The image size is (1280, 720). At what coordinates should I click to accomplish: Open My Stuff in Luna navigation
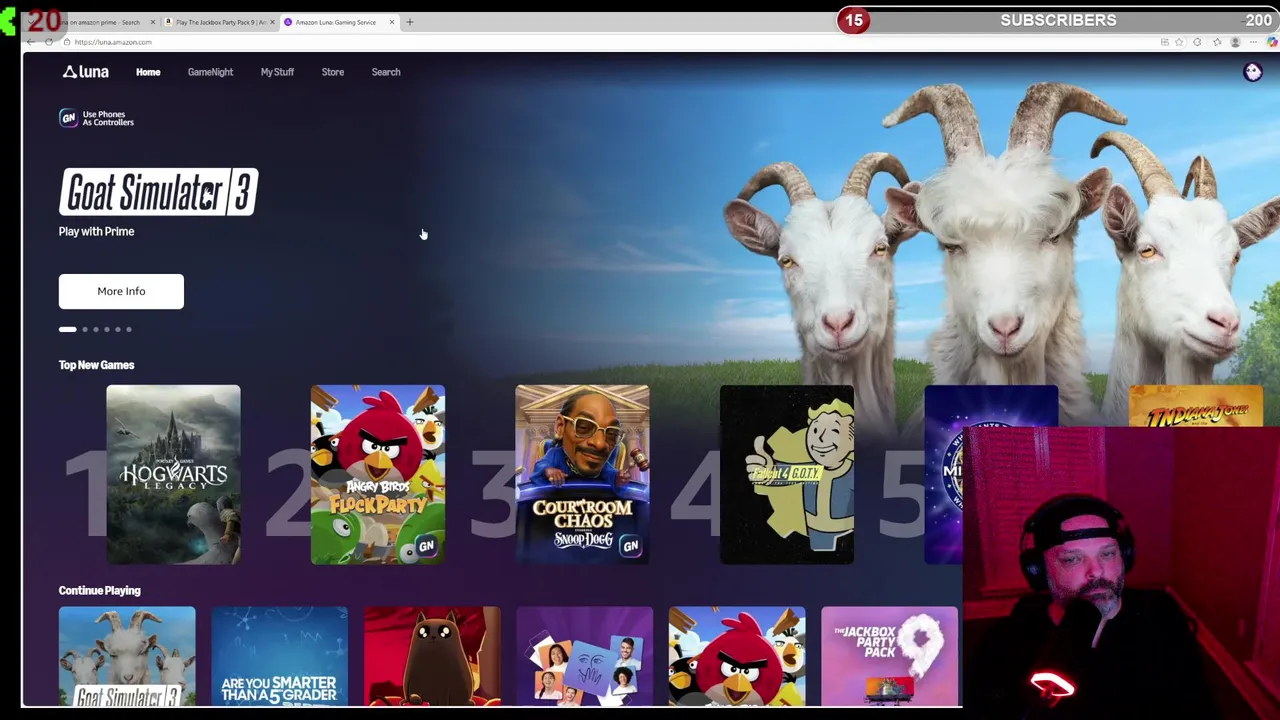pyautogui.click(x=277, y=72)
